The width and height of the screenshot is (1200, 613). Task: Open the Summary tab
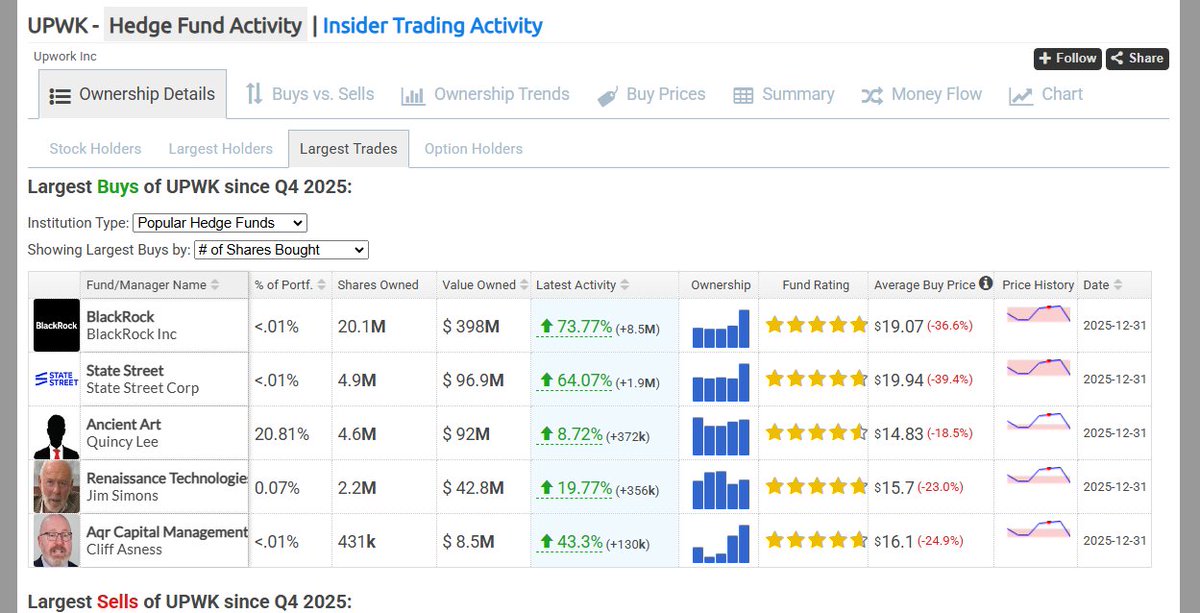pyautogui.click(x=783, y=94)
